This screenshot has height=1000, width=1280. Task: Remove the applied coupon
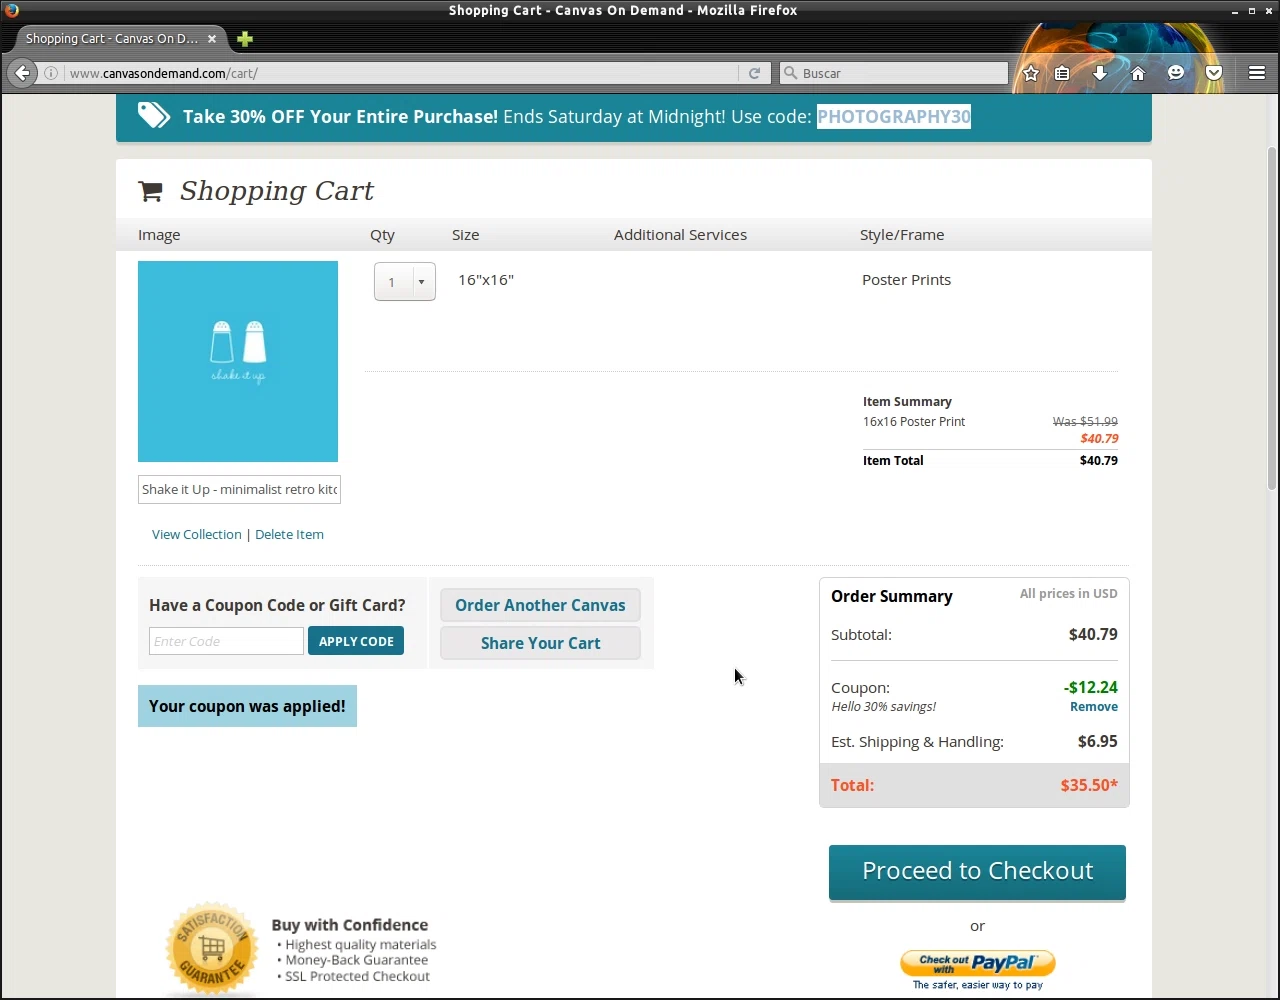click(1094, 706)
